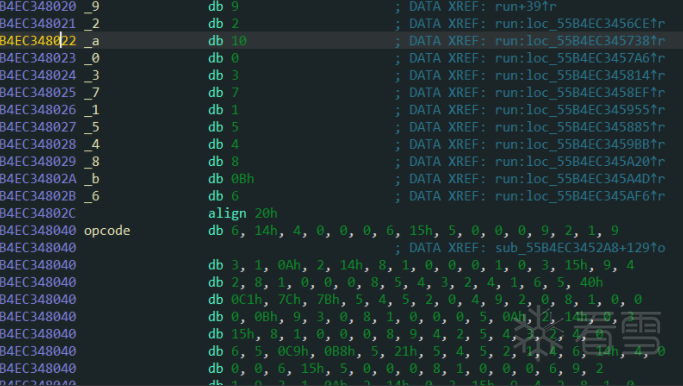Viewport: 683px width, 386px height.
Task: Click the label _3
Action: (x=92, y=75)
